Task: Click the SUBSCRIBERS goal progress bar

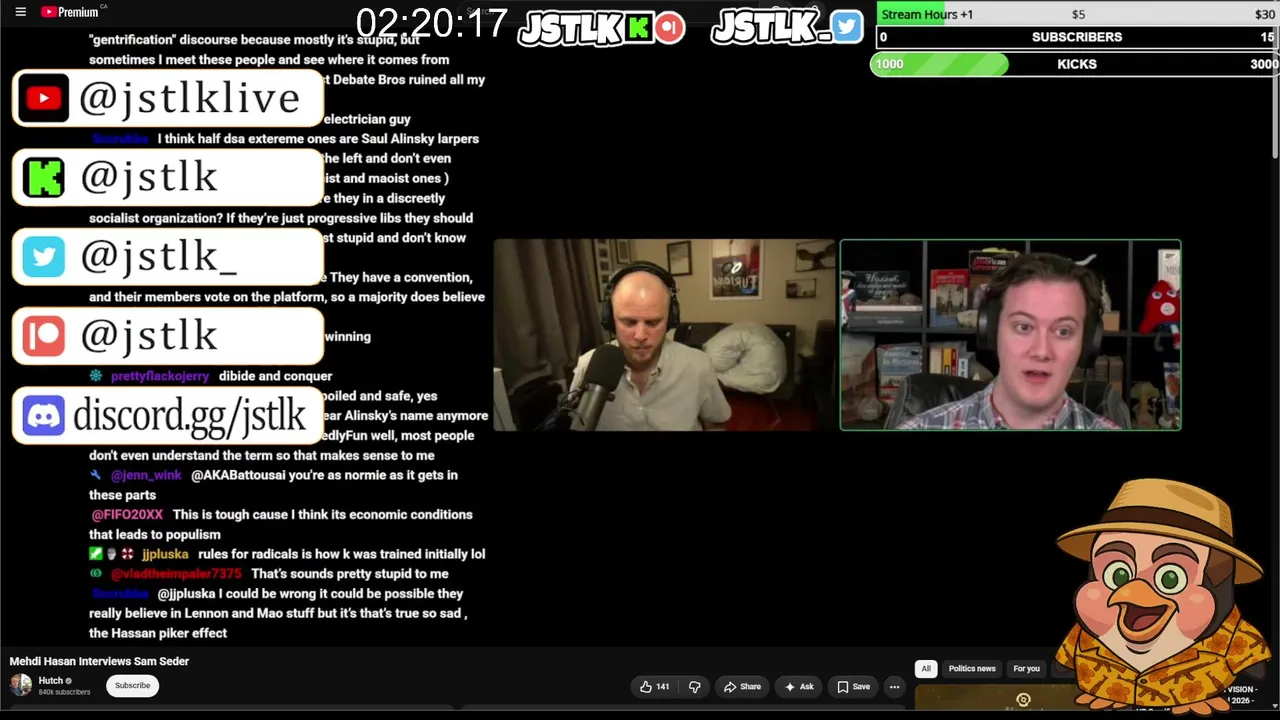Action: 1077,37
